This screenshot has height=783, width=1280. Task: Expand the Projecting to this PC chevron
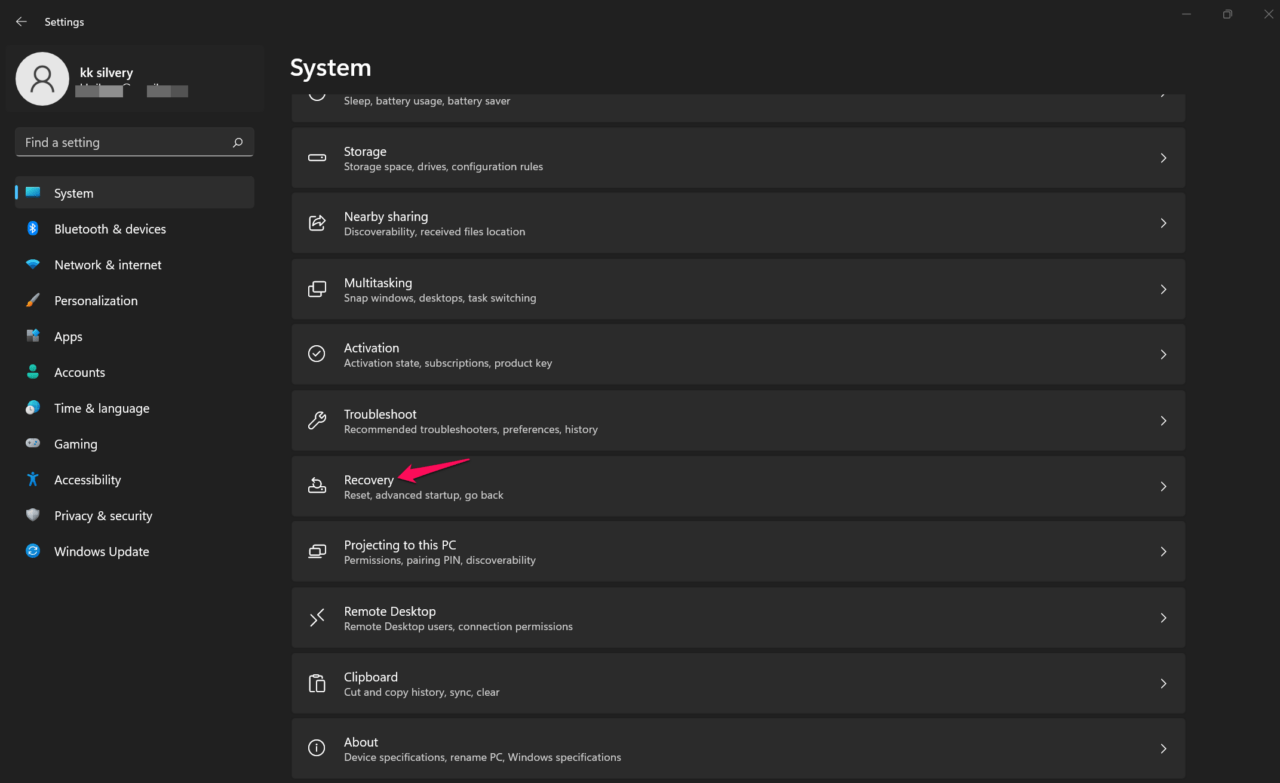coord(1163,551)
